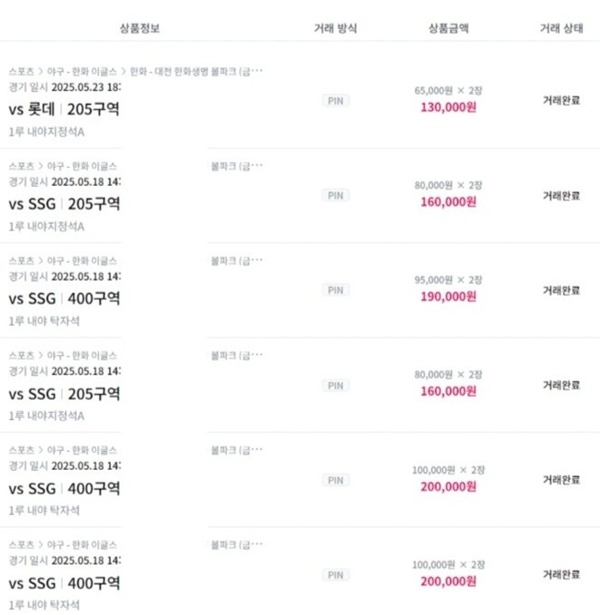600x615 pixels.
Task: Click the chevron after 스포츠 in 롯데 row
Action: pyautogui.click(x=40, y=71)
